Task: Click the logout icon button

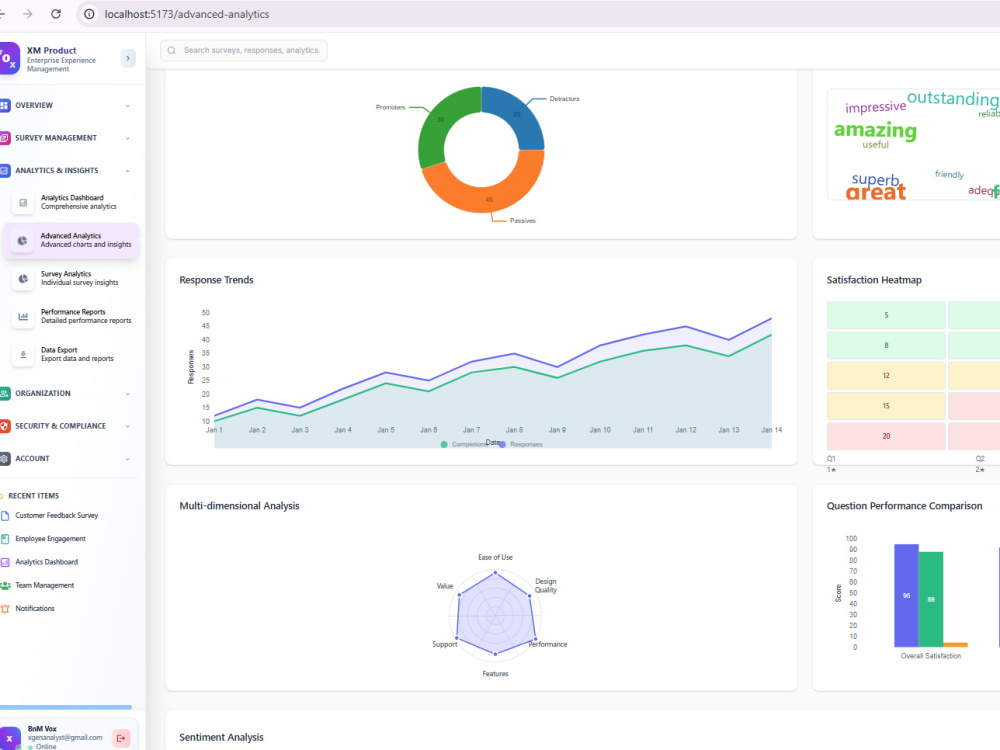Action: tap(121, 738)
